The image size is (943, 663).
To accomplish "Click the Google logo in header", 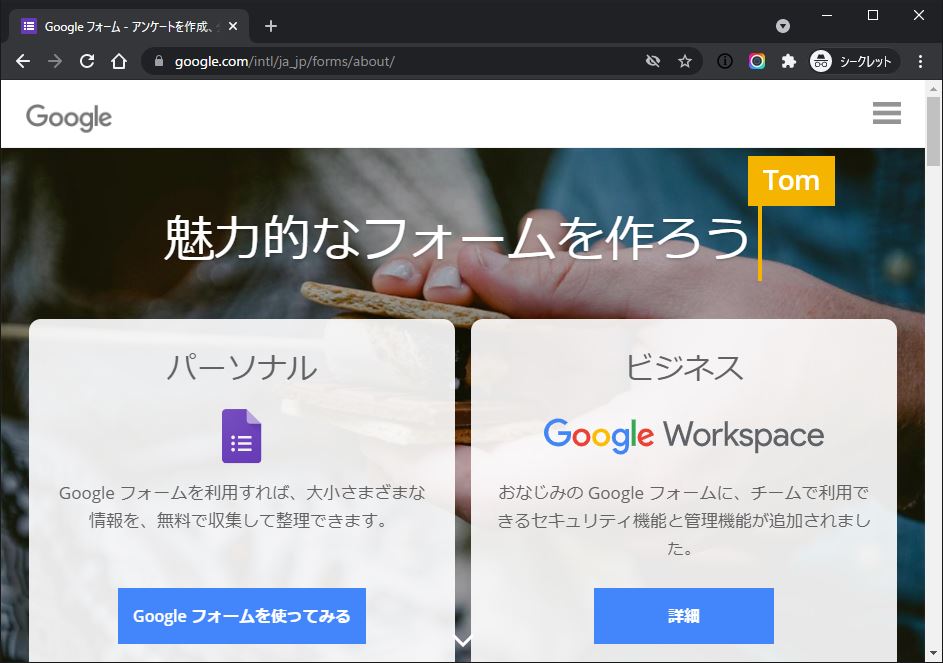I will 69,117.
